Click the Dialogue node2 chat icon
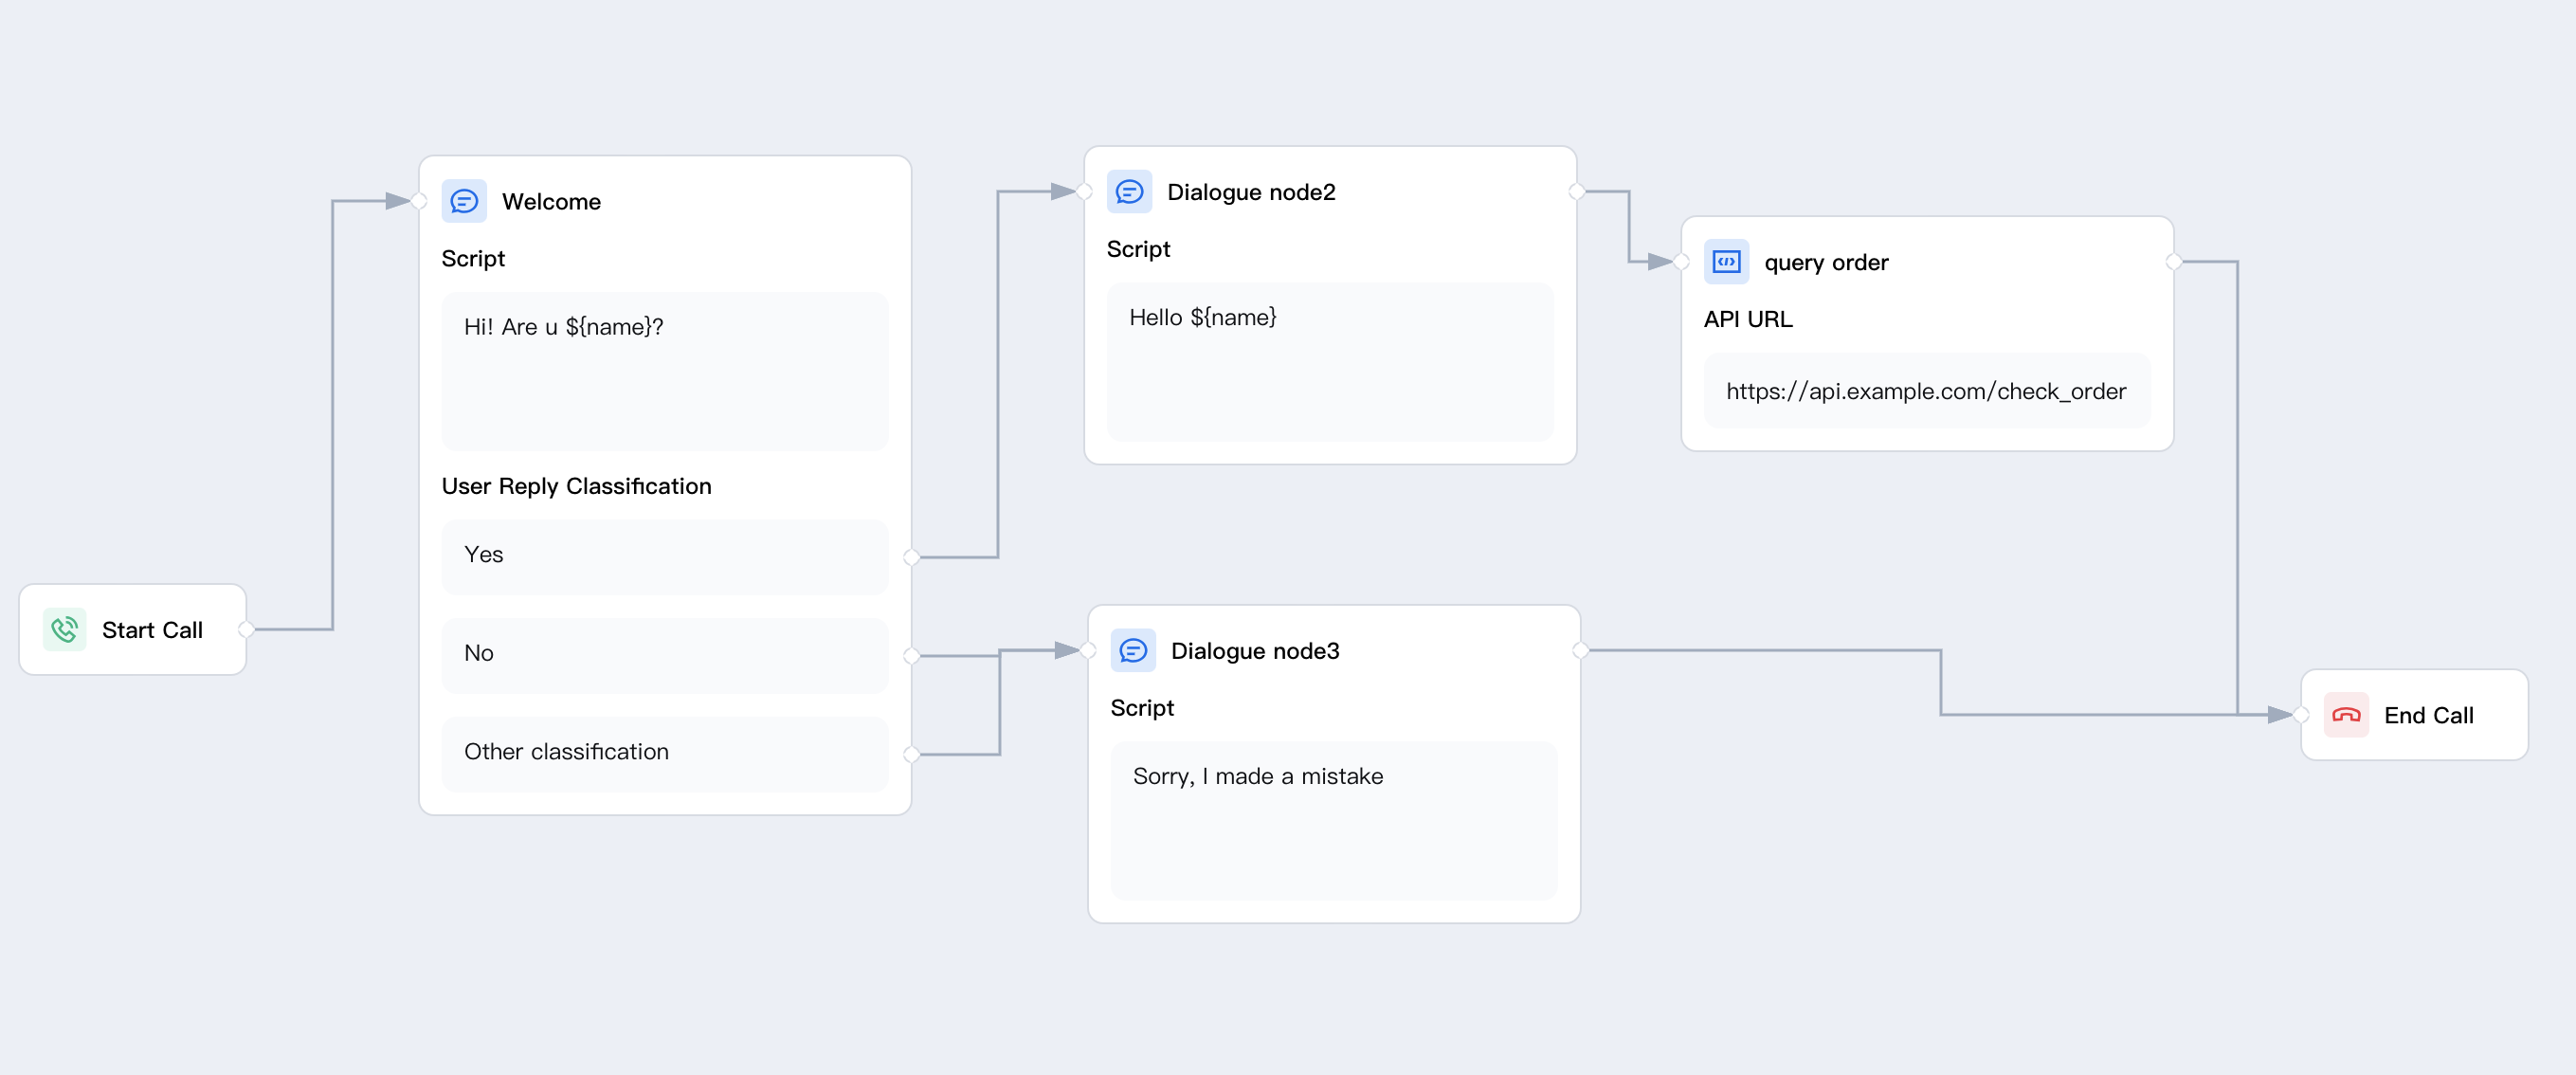This screenshot has width=2576, height=1075. pos(1129,191)
